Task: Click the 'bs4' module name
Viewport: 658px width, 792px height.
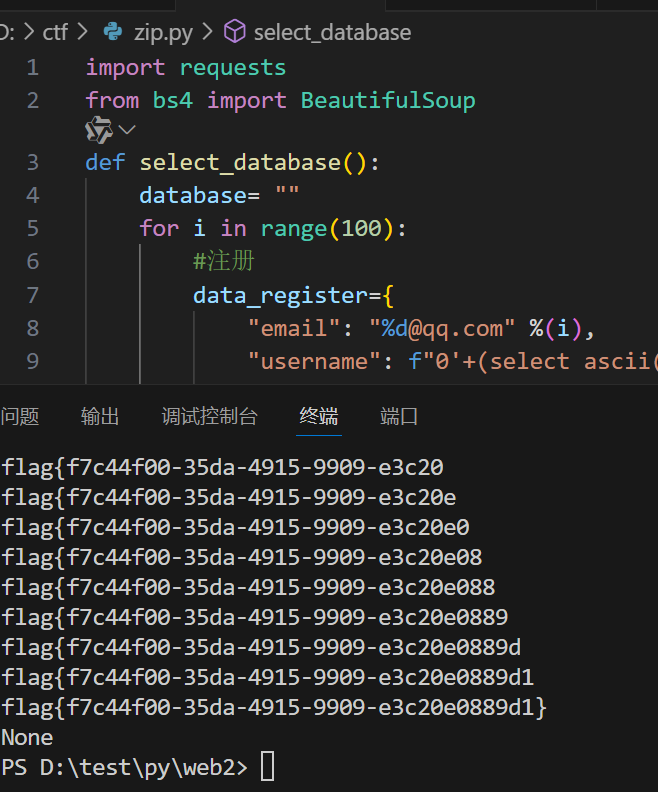Action: [173, 100]
